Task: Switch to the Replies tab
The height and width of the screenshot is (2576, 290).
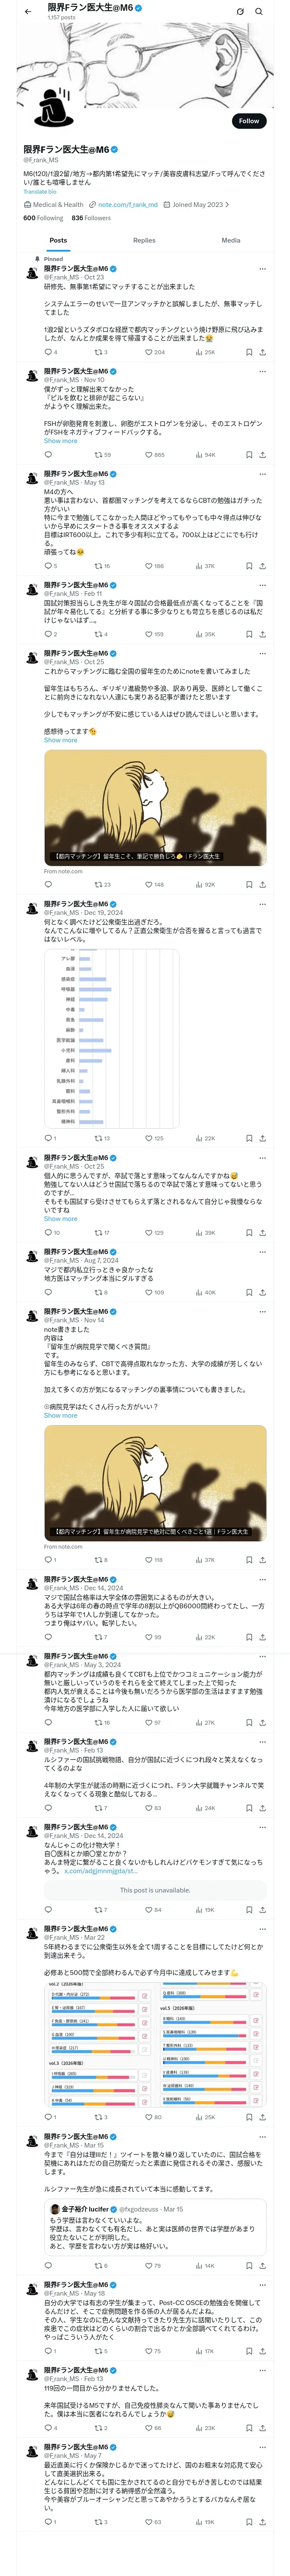Action: click(x=144, y=240)
